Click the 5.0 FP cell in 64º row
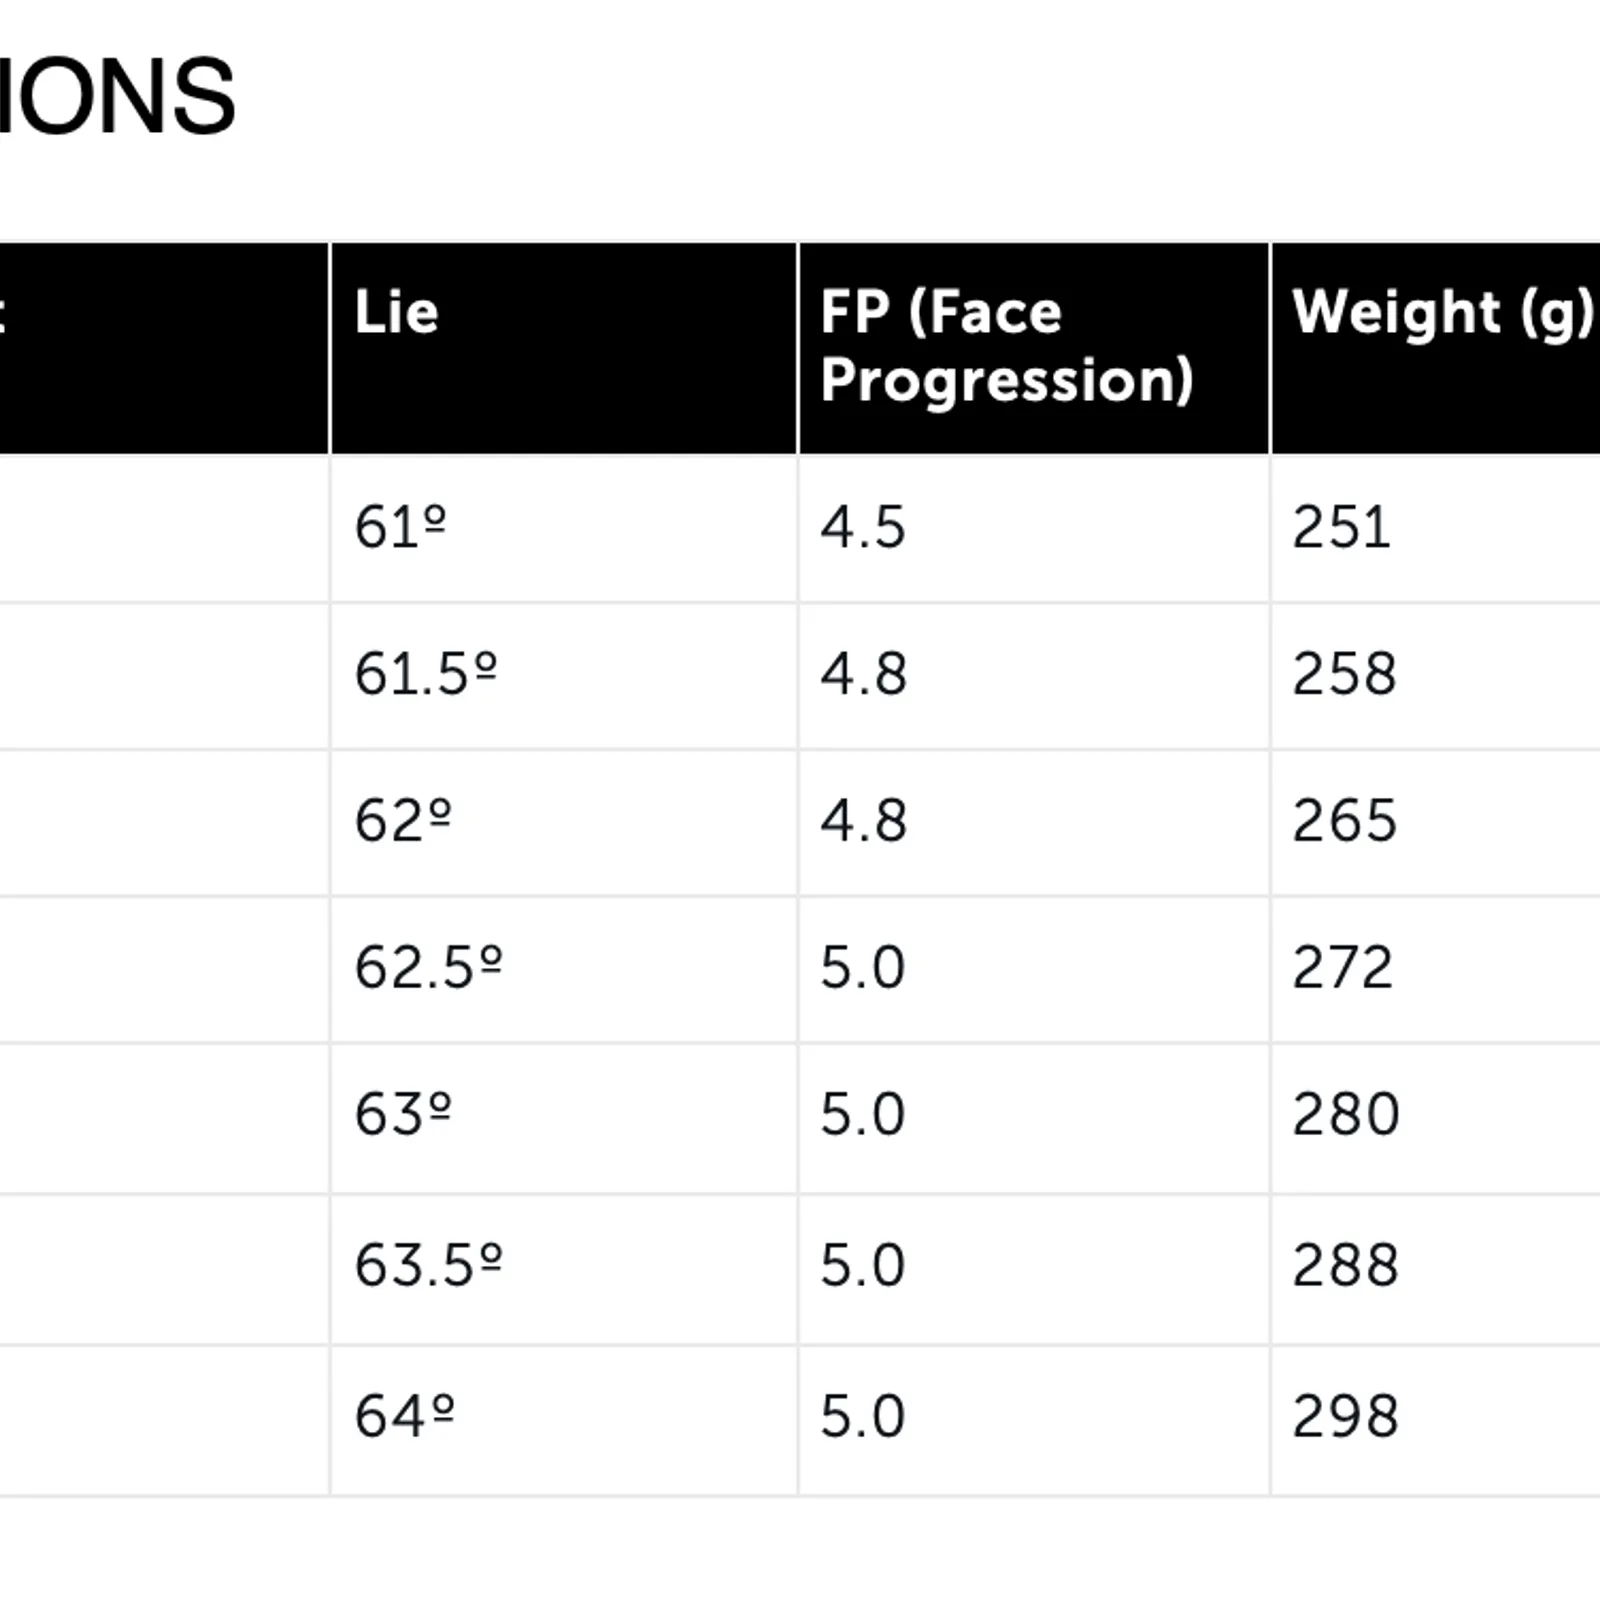The height and width of the screenshot is (1600, 1600). [863, 1417]
